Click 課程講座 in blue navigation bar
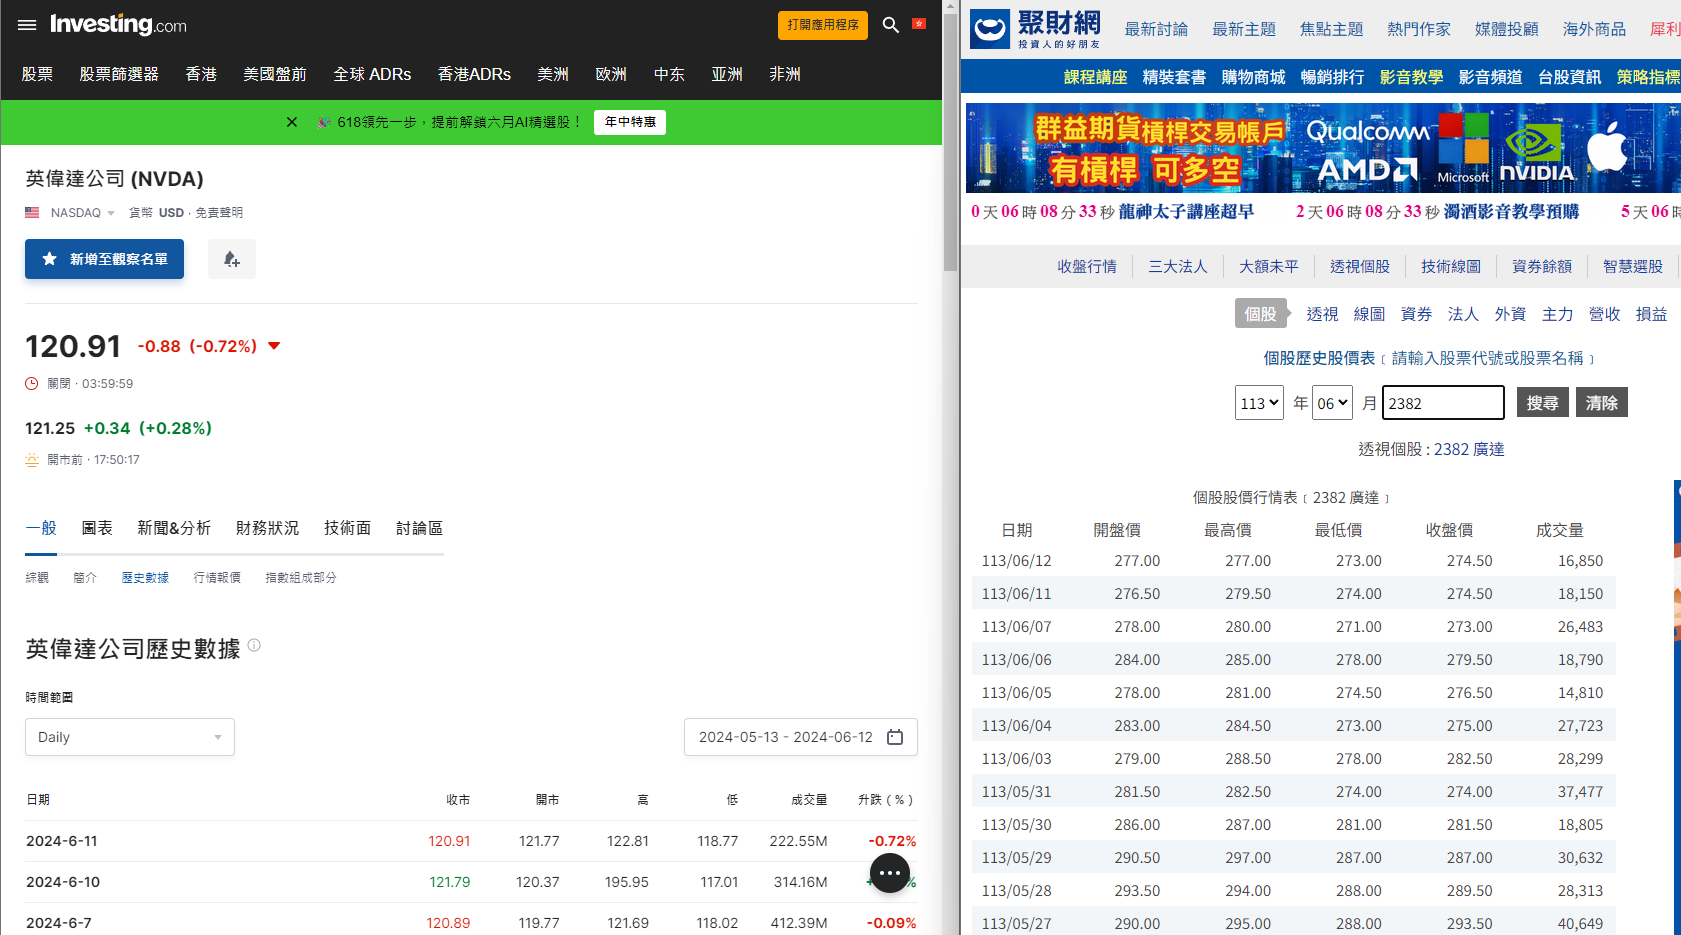Screen dimensions: 1681x935 coord(1095,77)
